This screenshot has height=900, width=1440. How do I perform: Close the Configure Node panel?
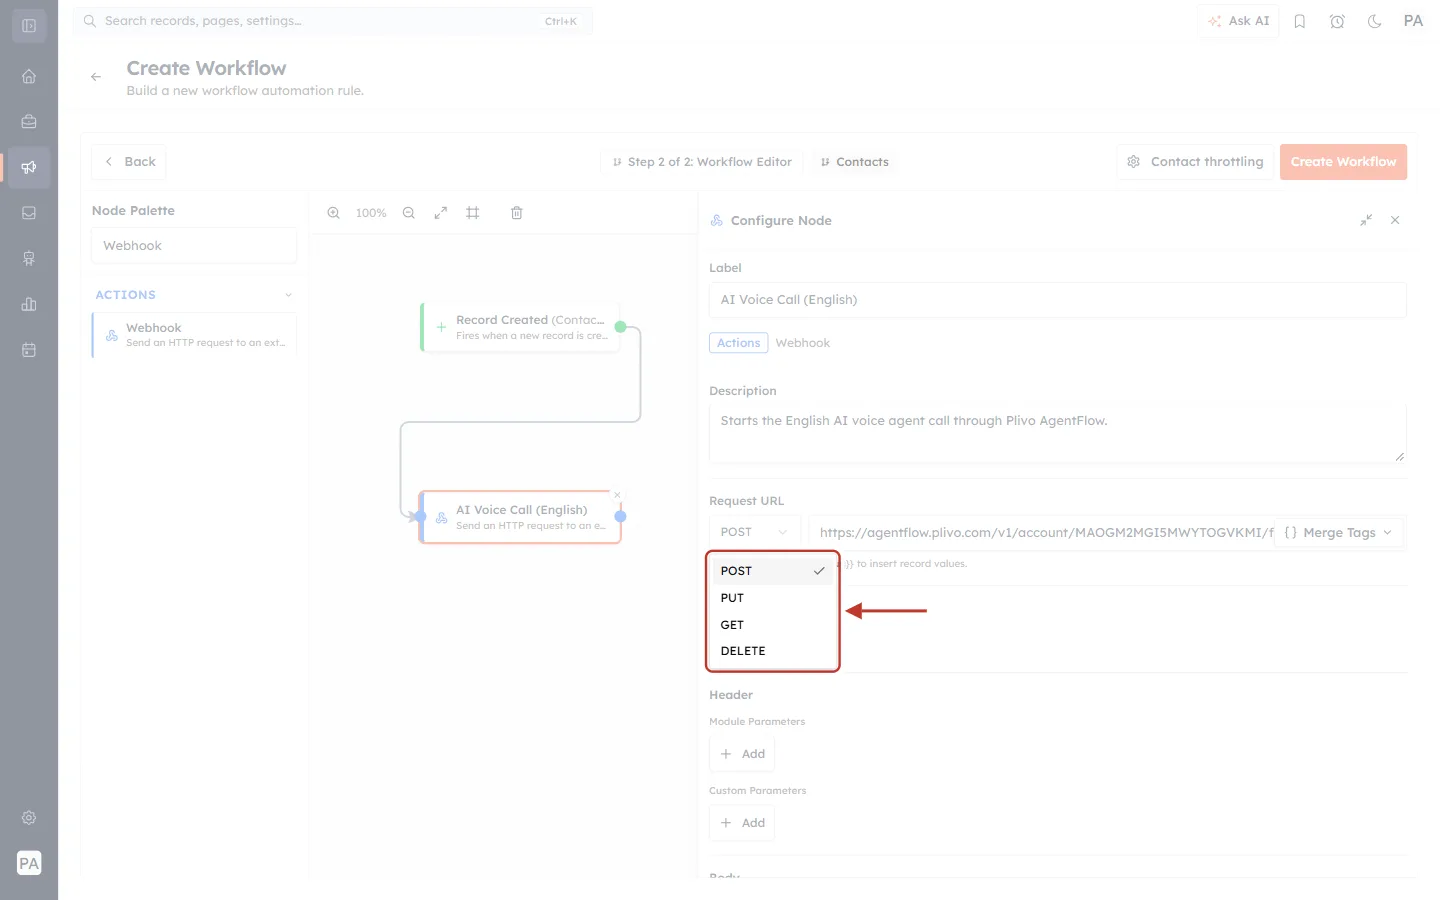[1395, 220]
